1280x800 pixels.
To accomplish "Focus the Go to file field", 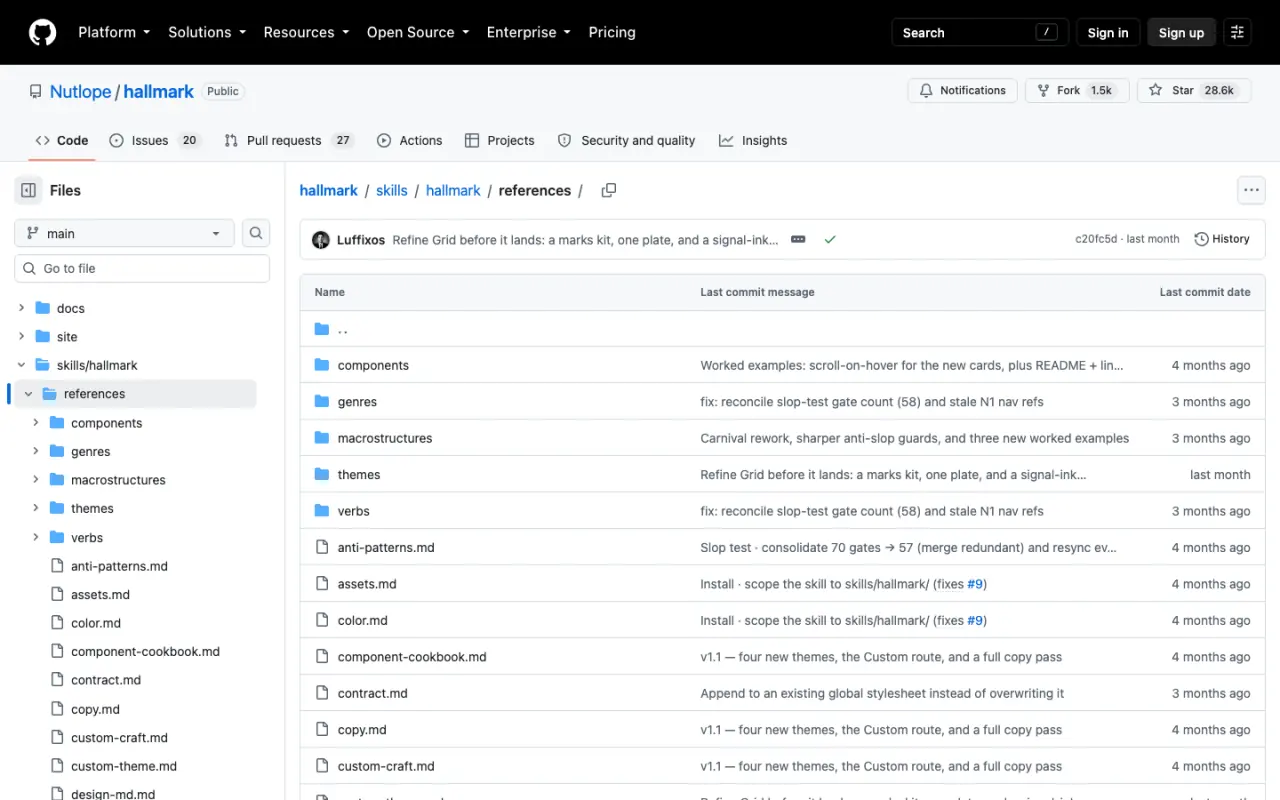I will [142, 268].
